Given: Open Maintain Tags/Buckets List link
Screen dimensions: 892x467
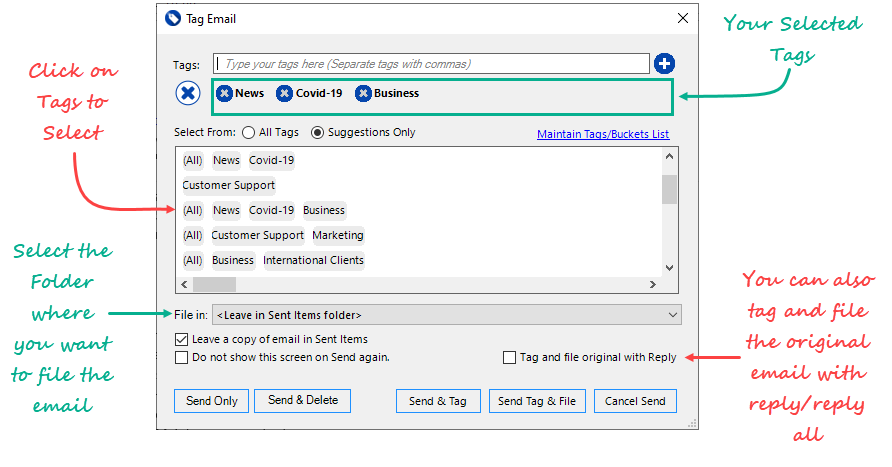Looking at the screenshot, I should [603, 134].
